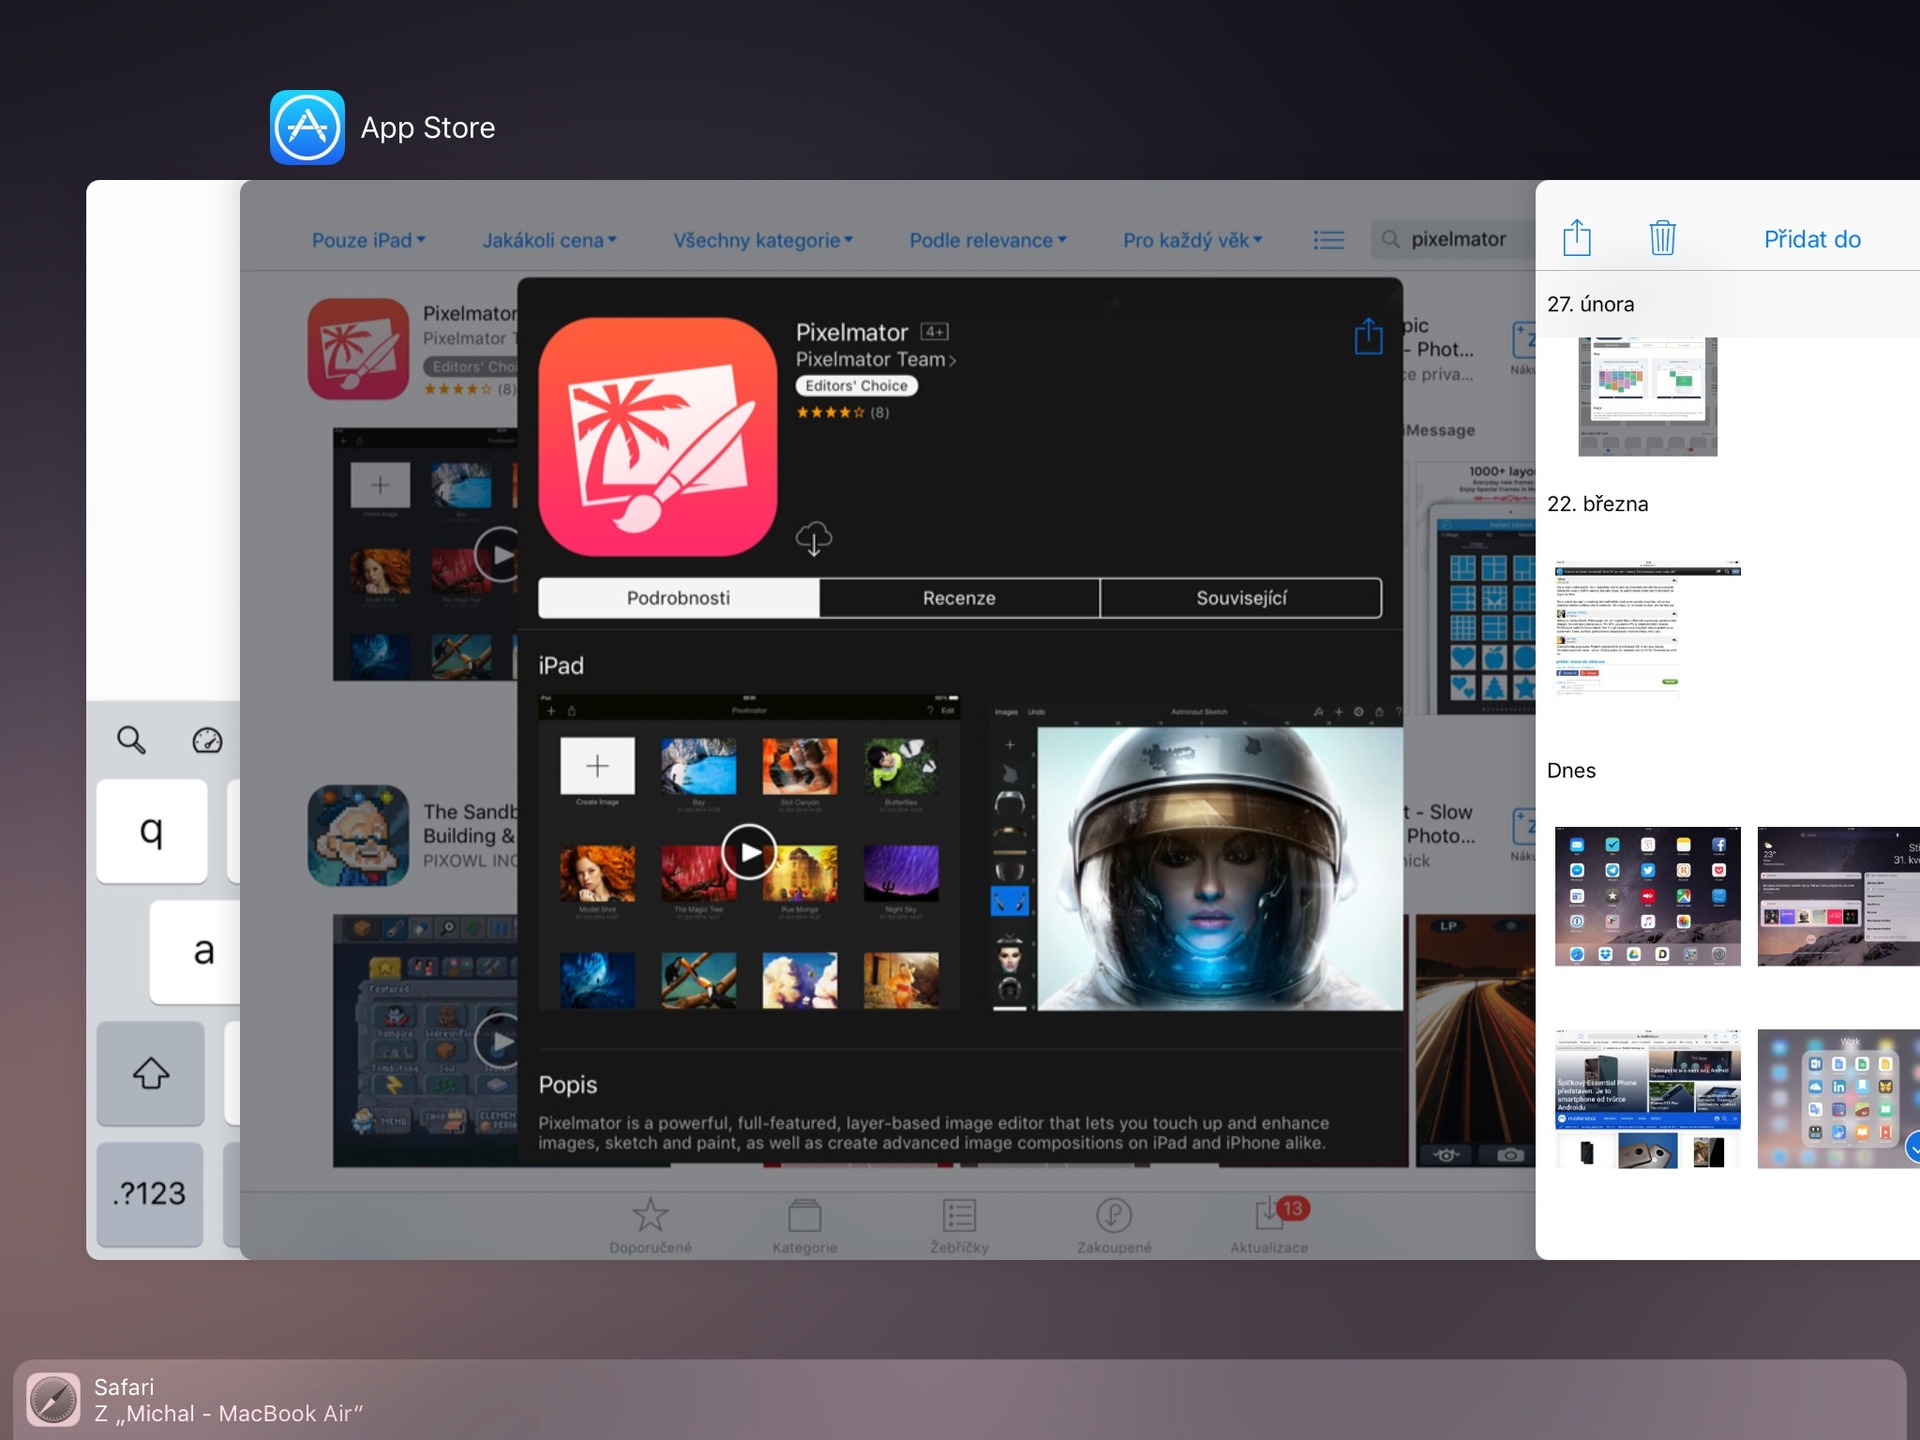1920x1440 pixels.
Task: Open the Aktualizace tab showing 13 updates
Action: point(1268,1225)
